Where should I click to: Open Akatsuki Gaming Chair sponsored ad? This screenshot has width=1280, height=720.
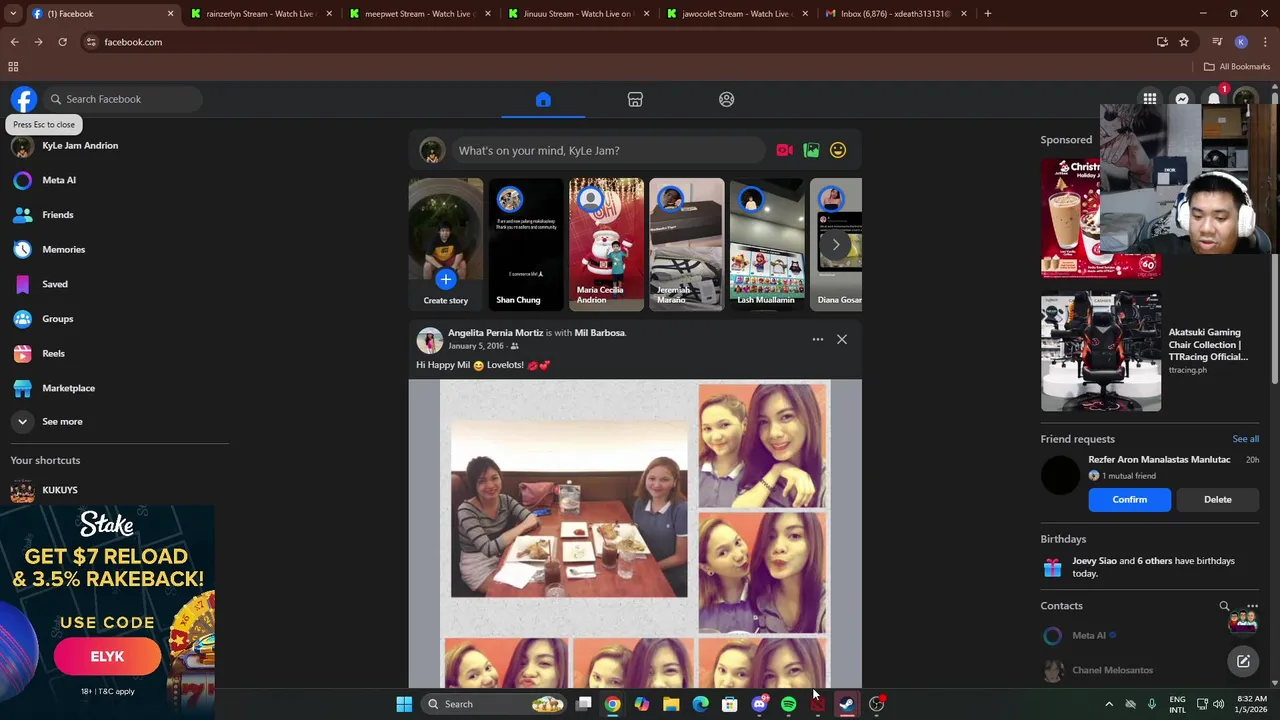(1150, 351)
